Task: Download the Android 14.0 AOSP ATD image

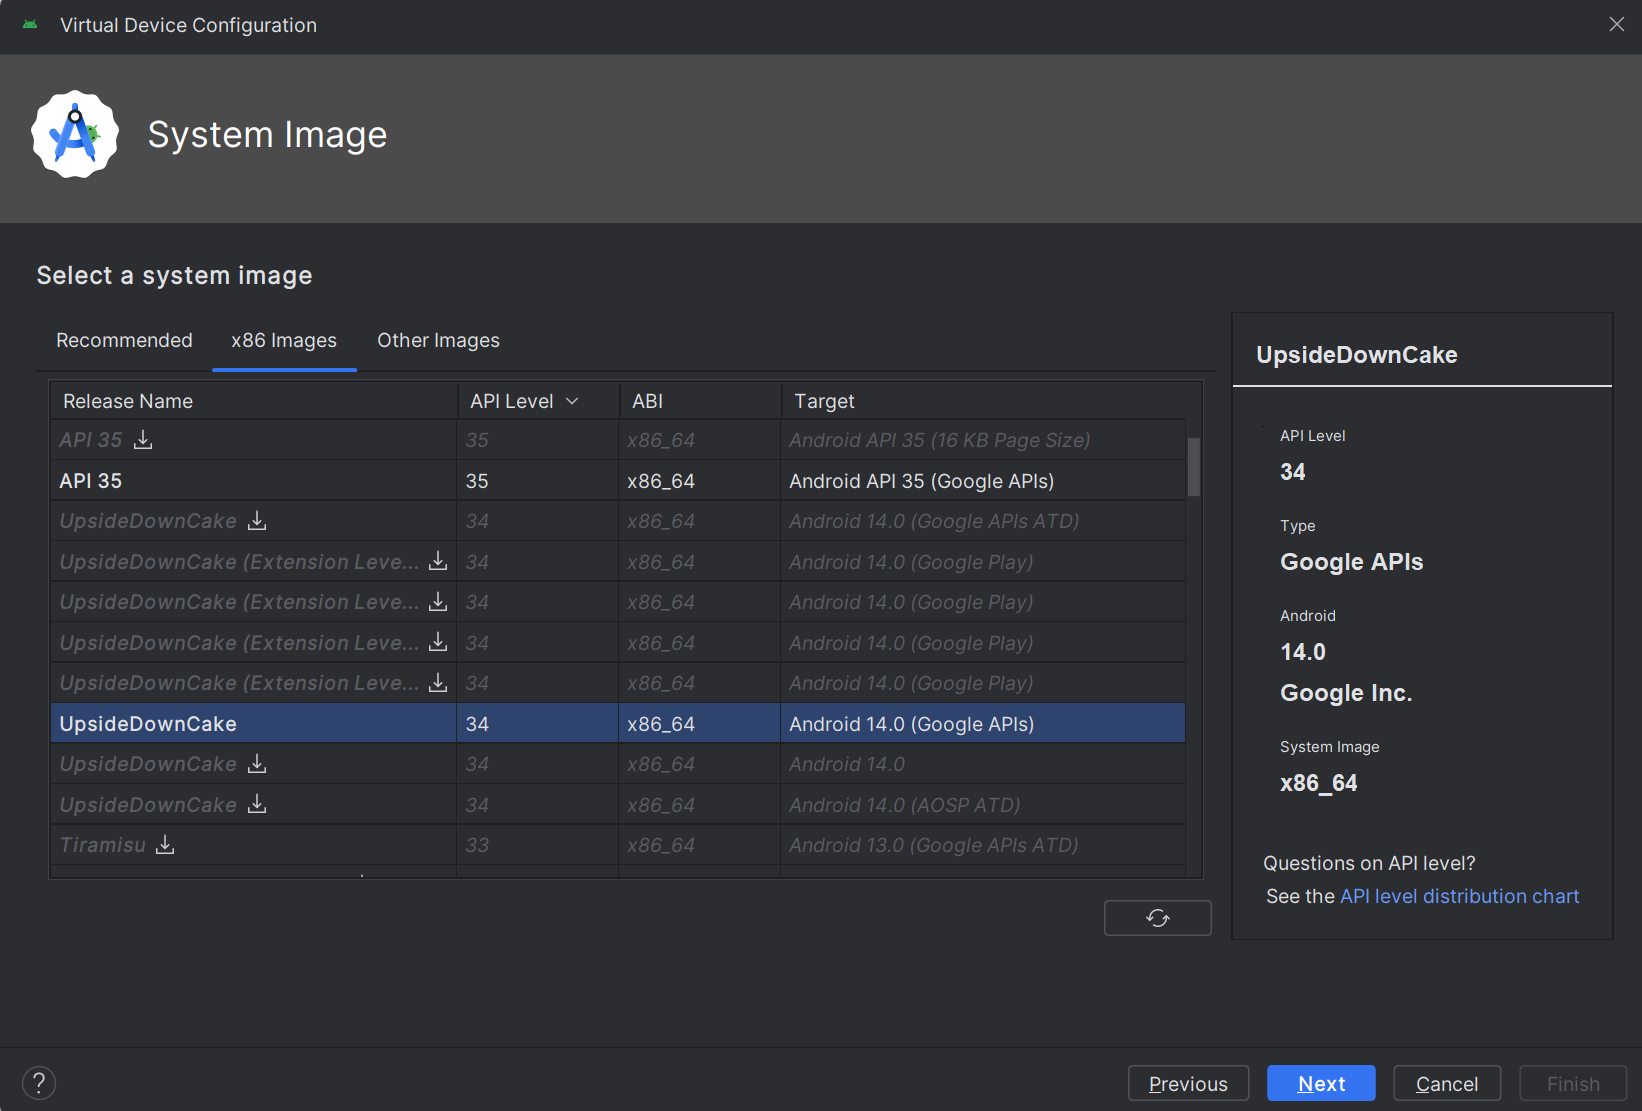Action: pyautogui.click(x=256, y=805)
